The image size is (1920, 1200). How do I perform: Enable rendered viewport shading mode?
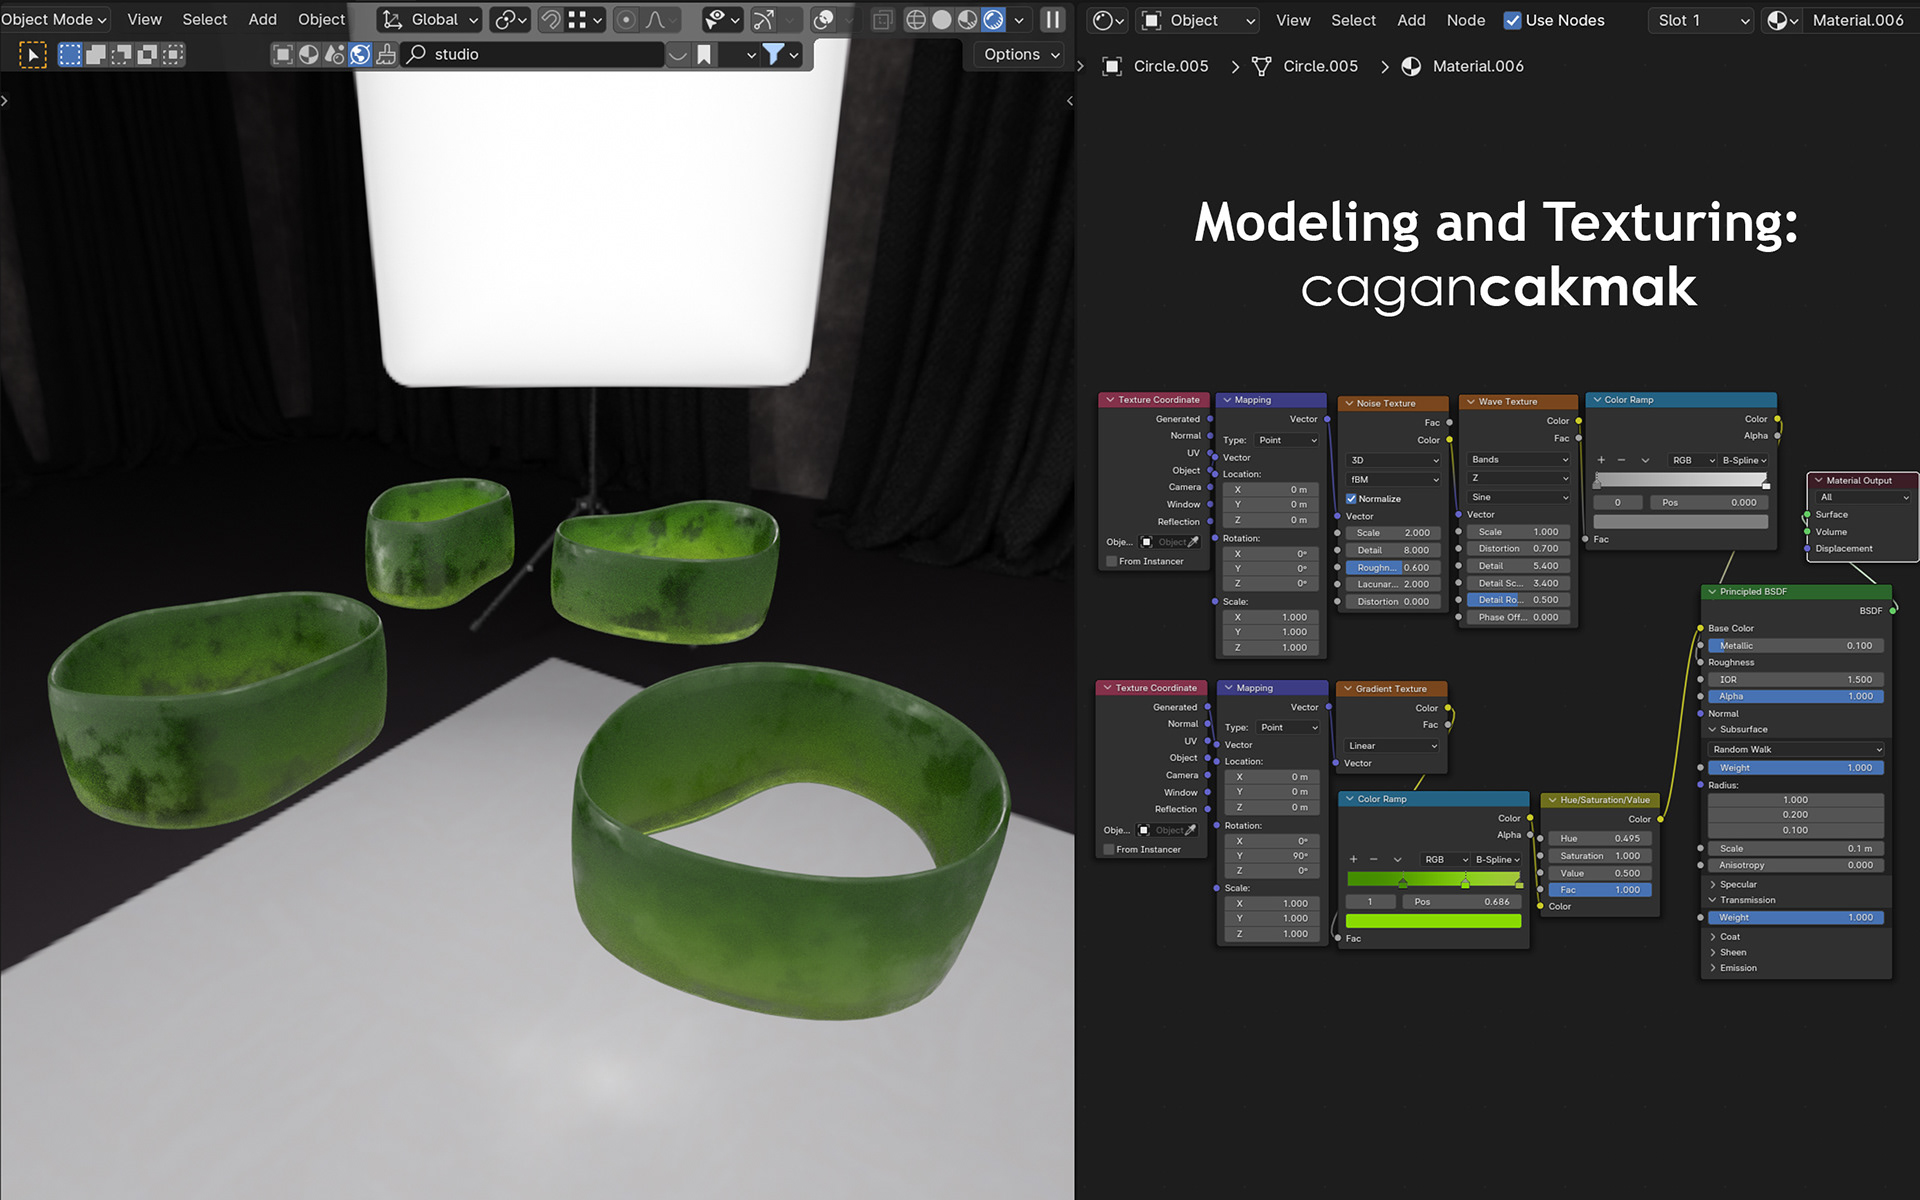[x=993, y=20]
